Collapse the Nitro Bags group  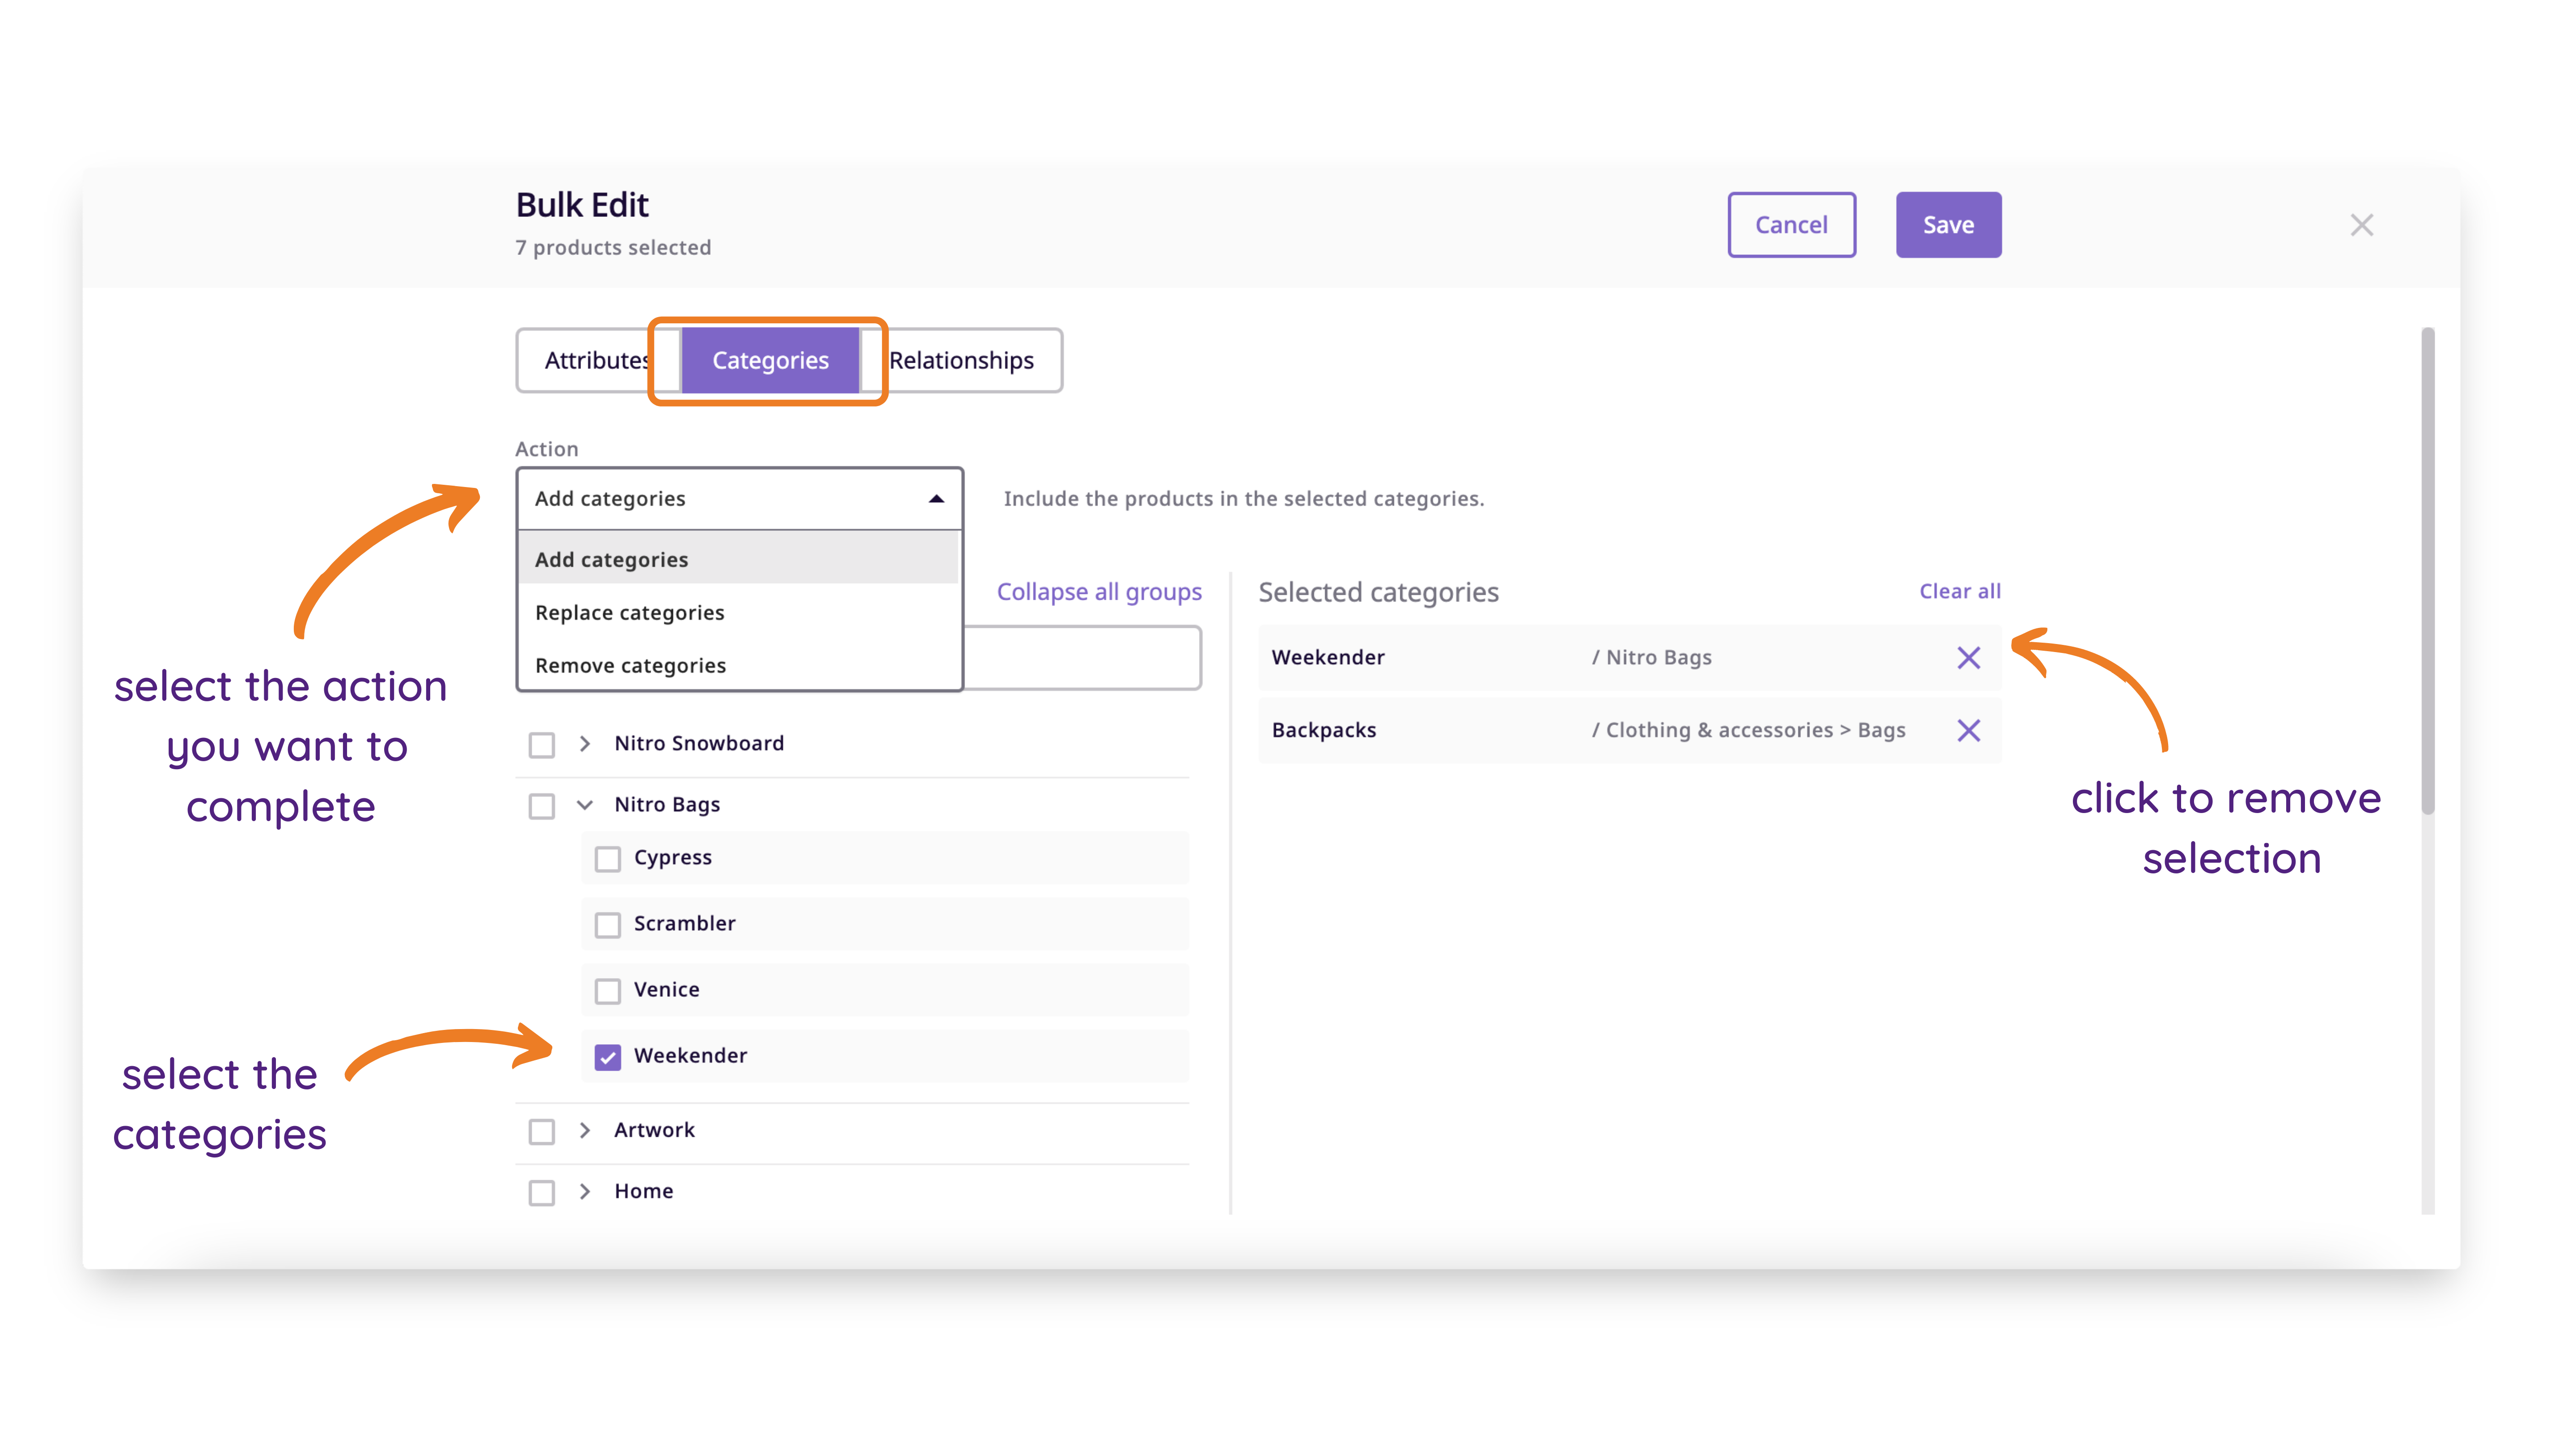click(x=585, y=804)
